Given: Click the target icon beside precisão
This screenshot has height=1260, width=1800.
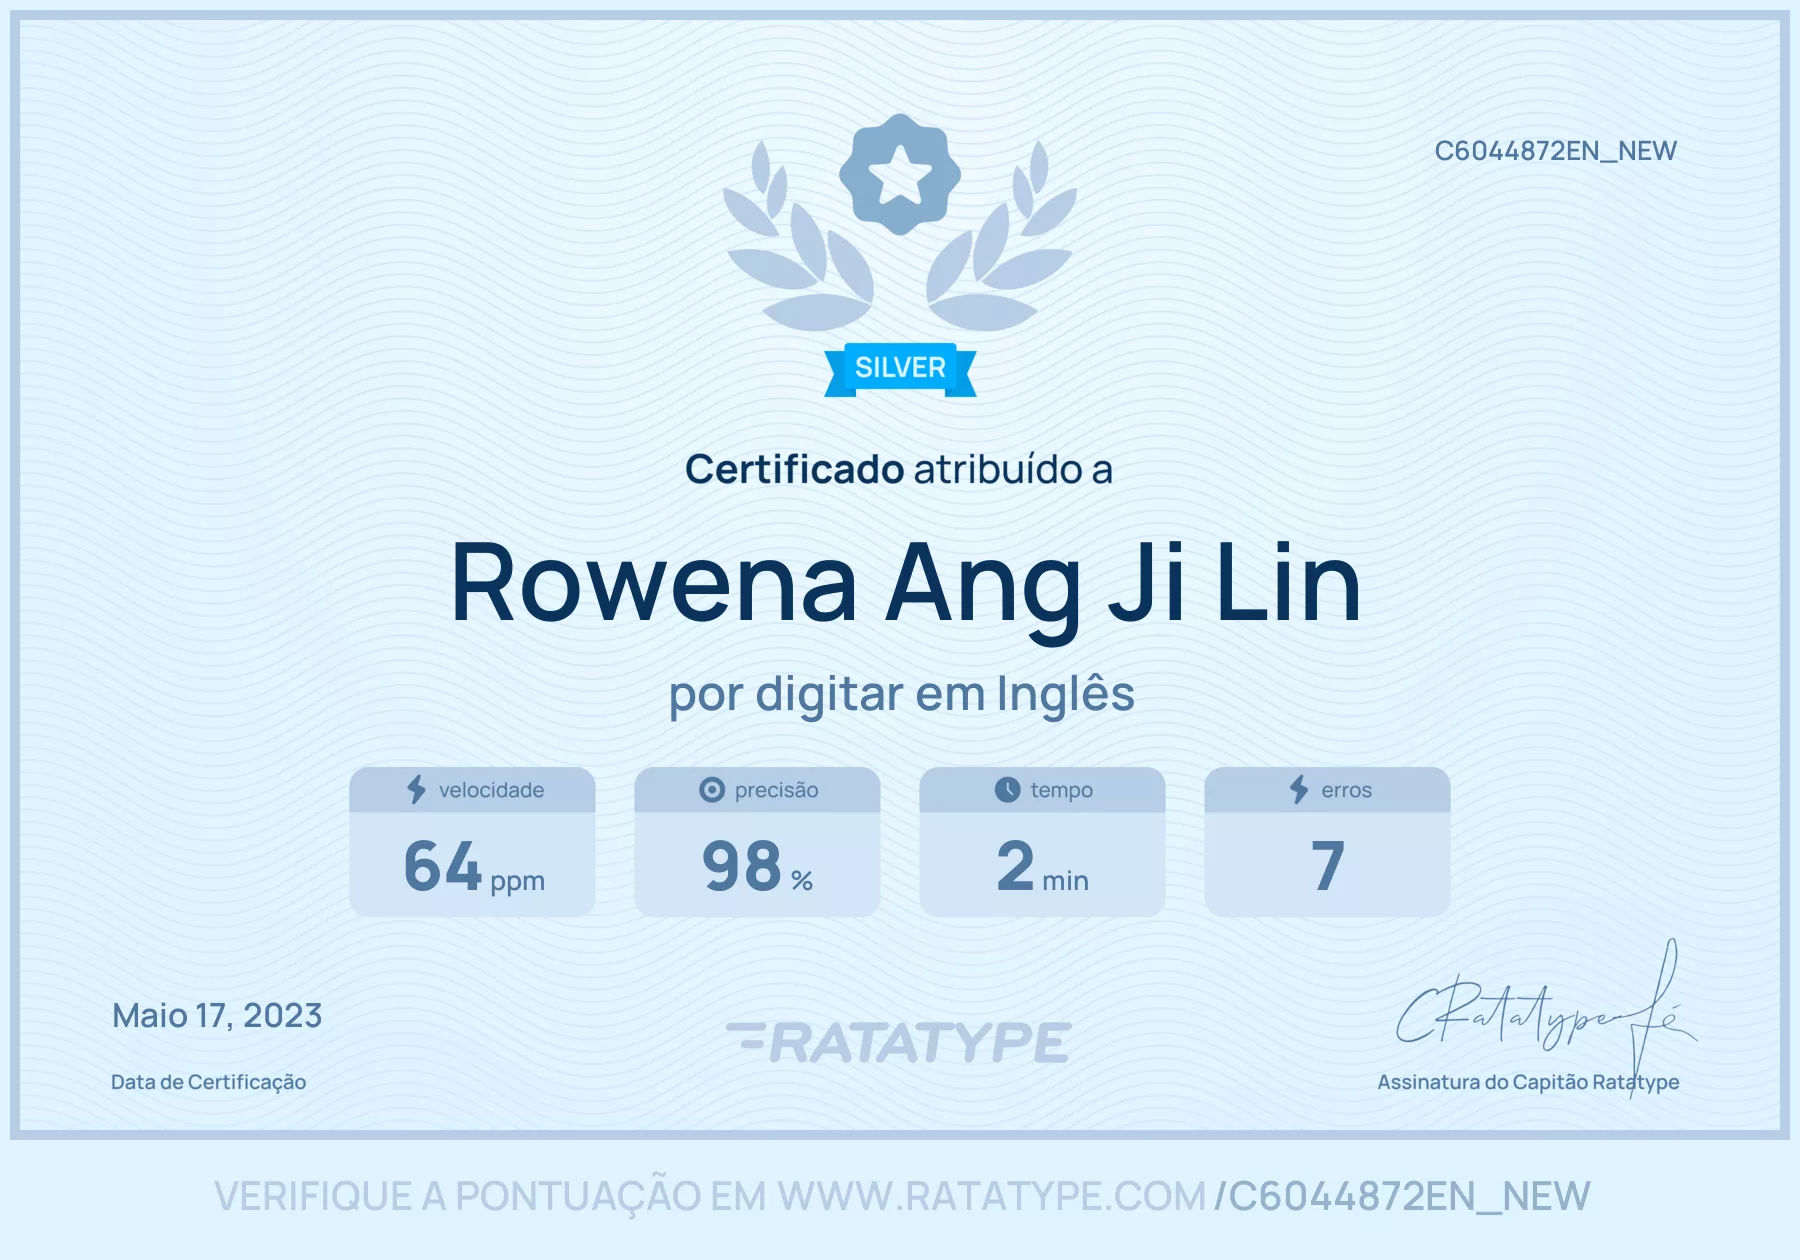Looking at the screenshot, I should (x=712, y=790).
